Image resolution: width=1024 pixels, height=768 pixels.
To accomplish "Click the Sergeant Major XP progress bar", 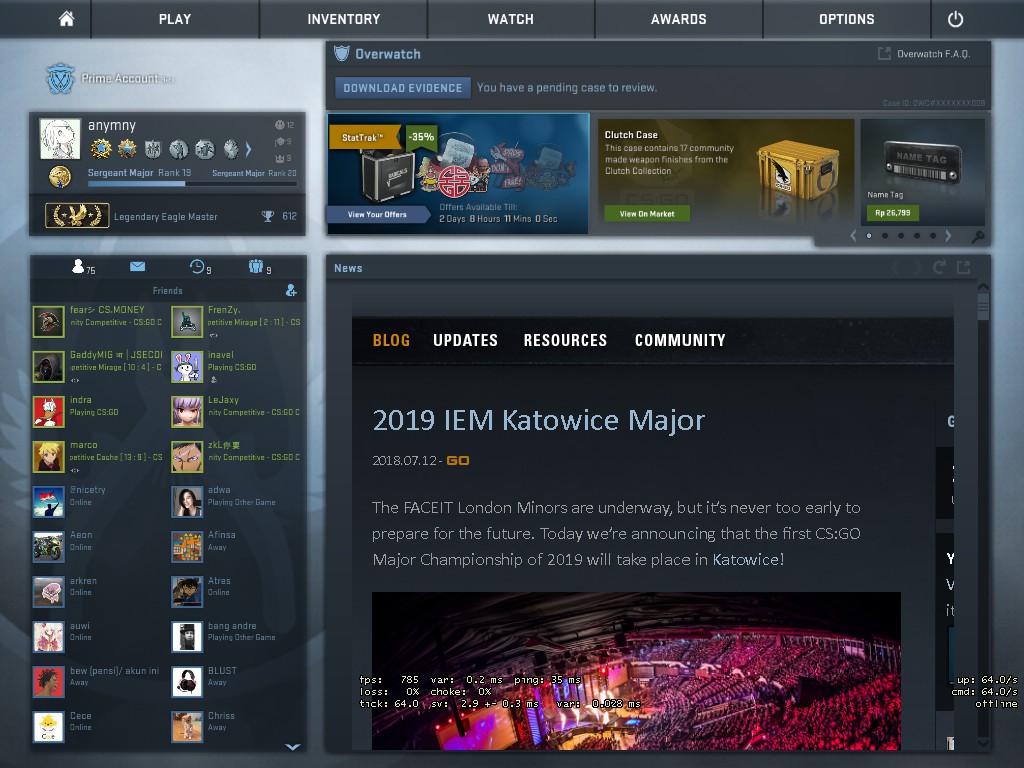I will [x=192, y=184].
